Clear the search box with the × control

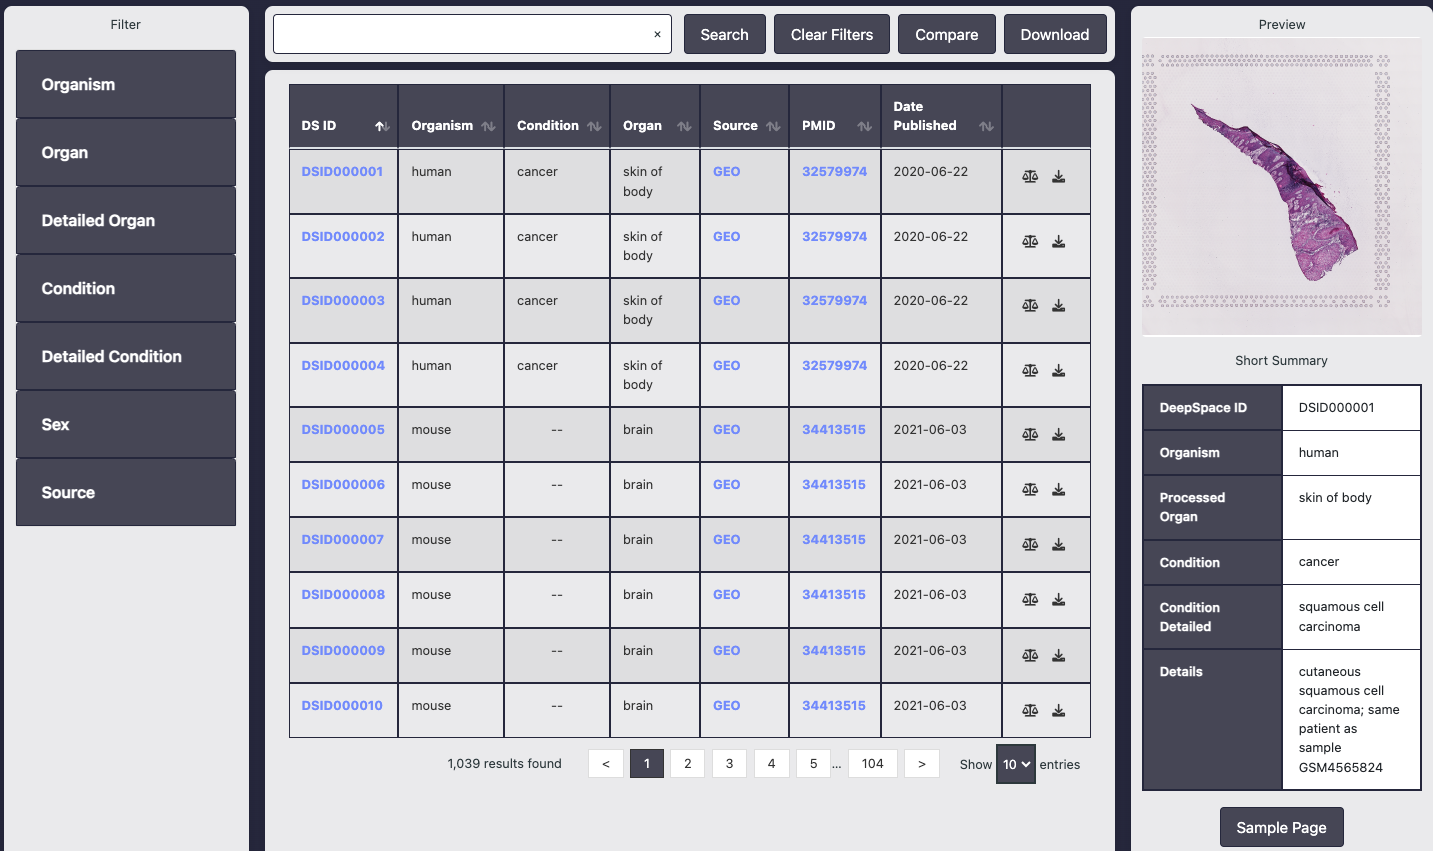[x=657, y=33]
